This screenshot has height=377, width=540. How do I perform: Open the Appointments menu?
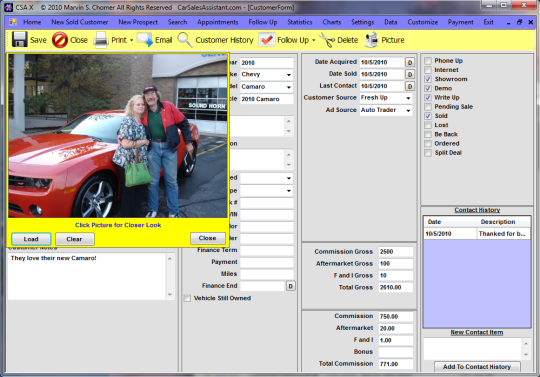[218, 22]
